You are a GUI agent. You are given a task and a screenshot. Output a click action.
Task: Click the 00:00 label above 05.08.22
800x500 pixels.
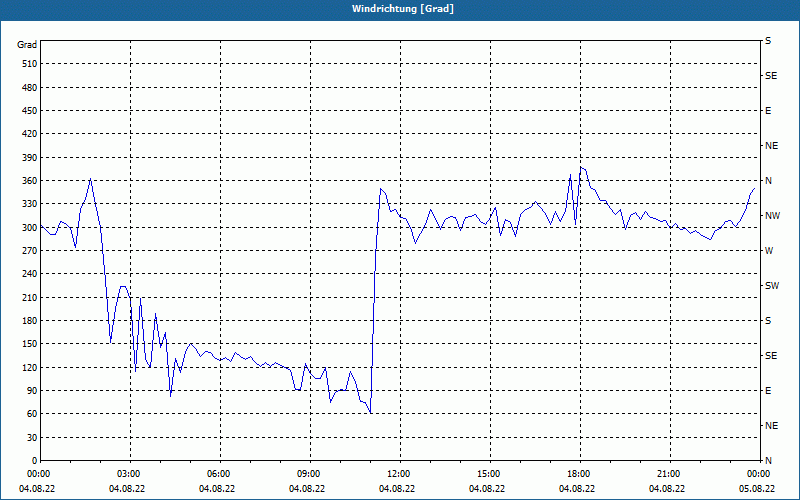757,474
